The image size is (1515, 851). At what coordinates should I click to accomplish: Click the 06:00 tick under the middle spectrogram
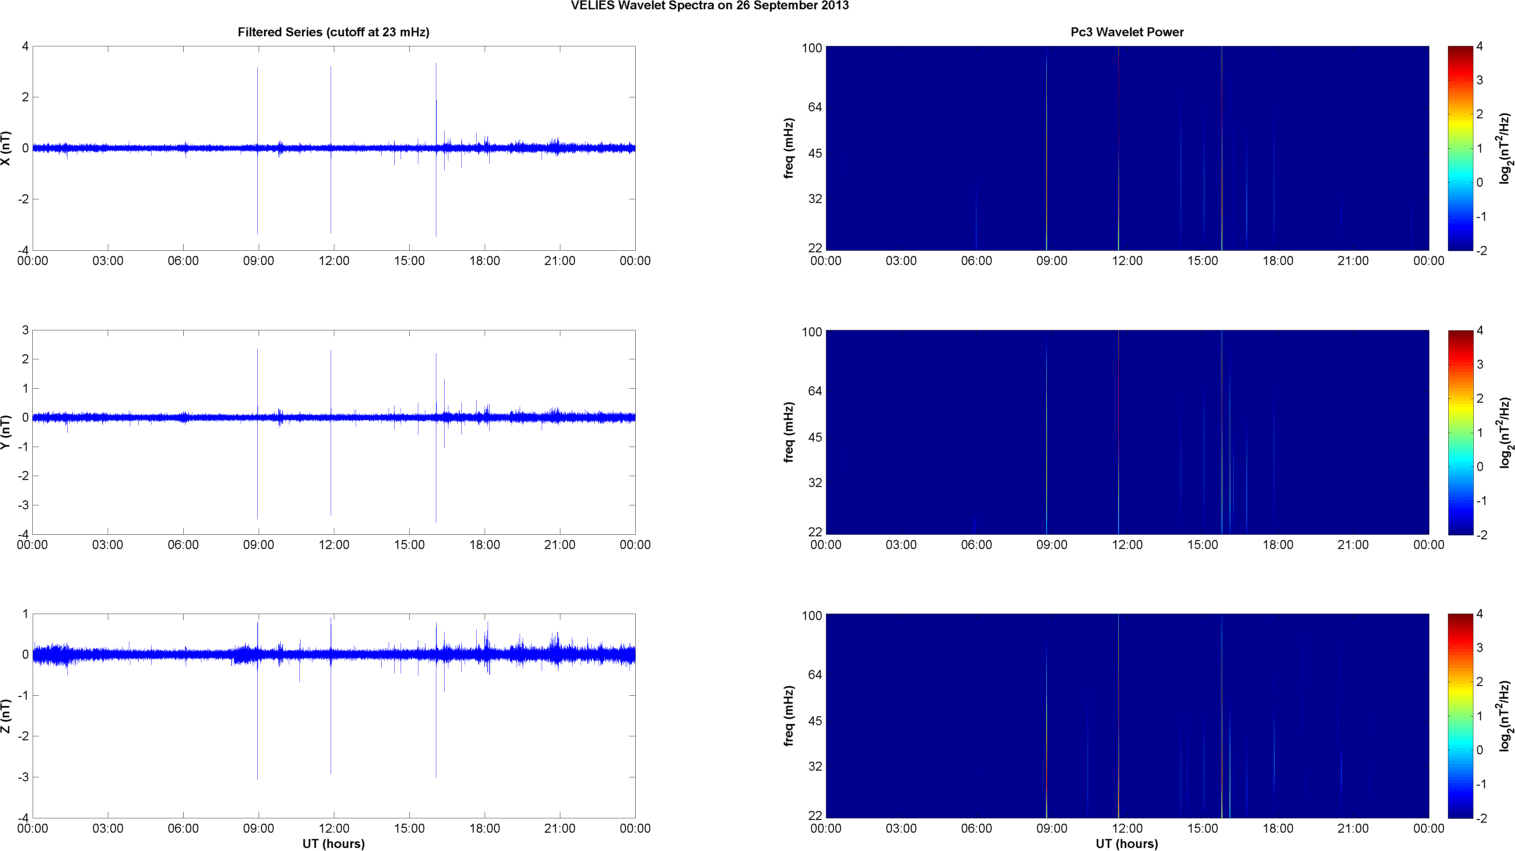pyautogui.click(x=977, y=545)
